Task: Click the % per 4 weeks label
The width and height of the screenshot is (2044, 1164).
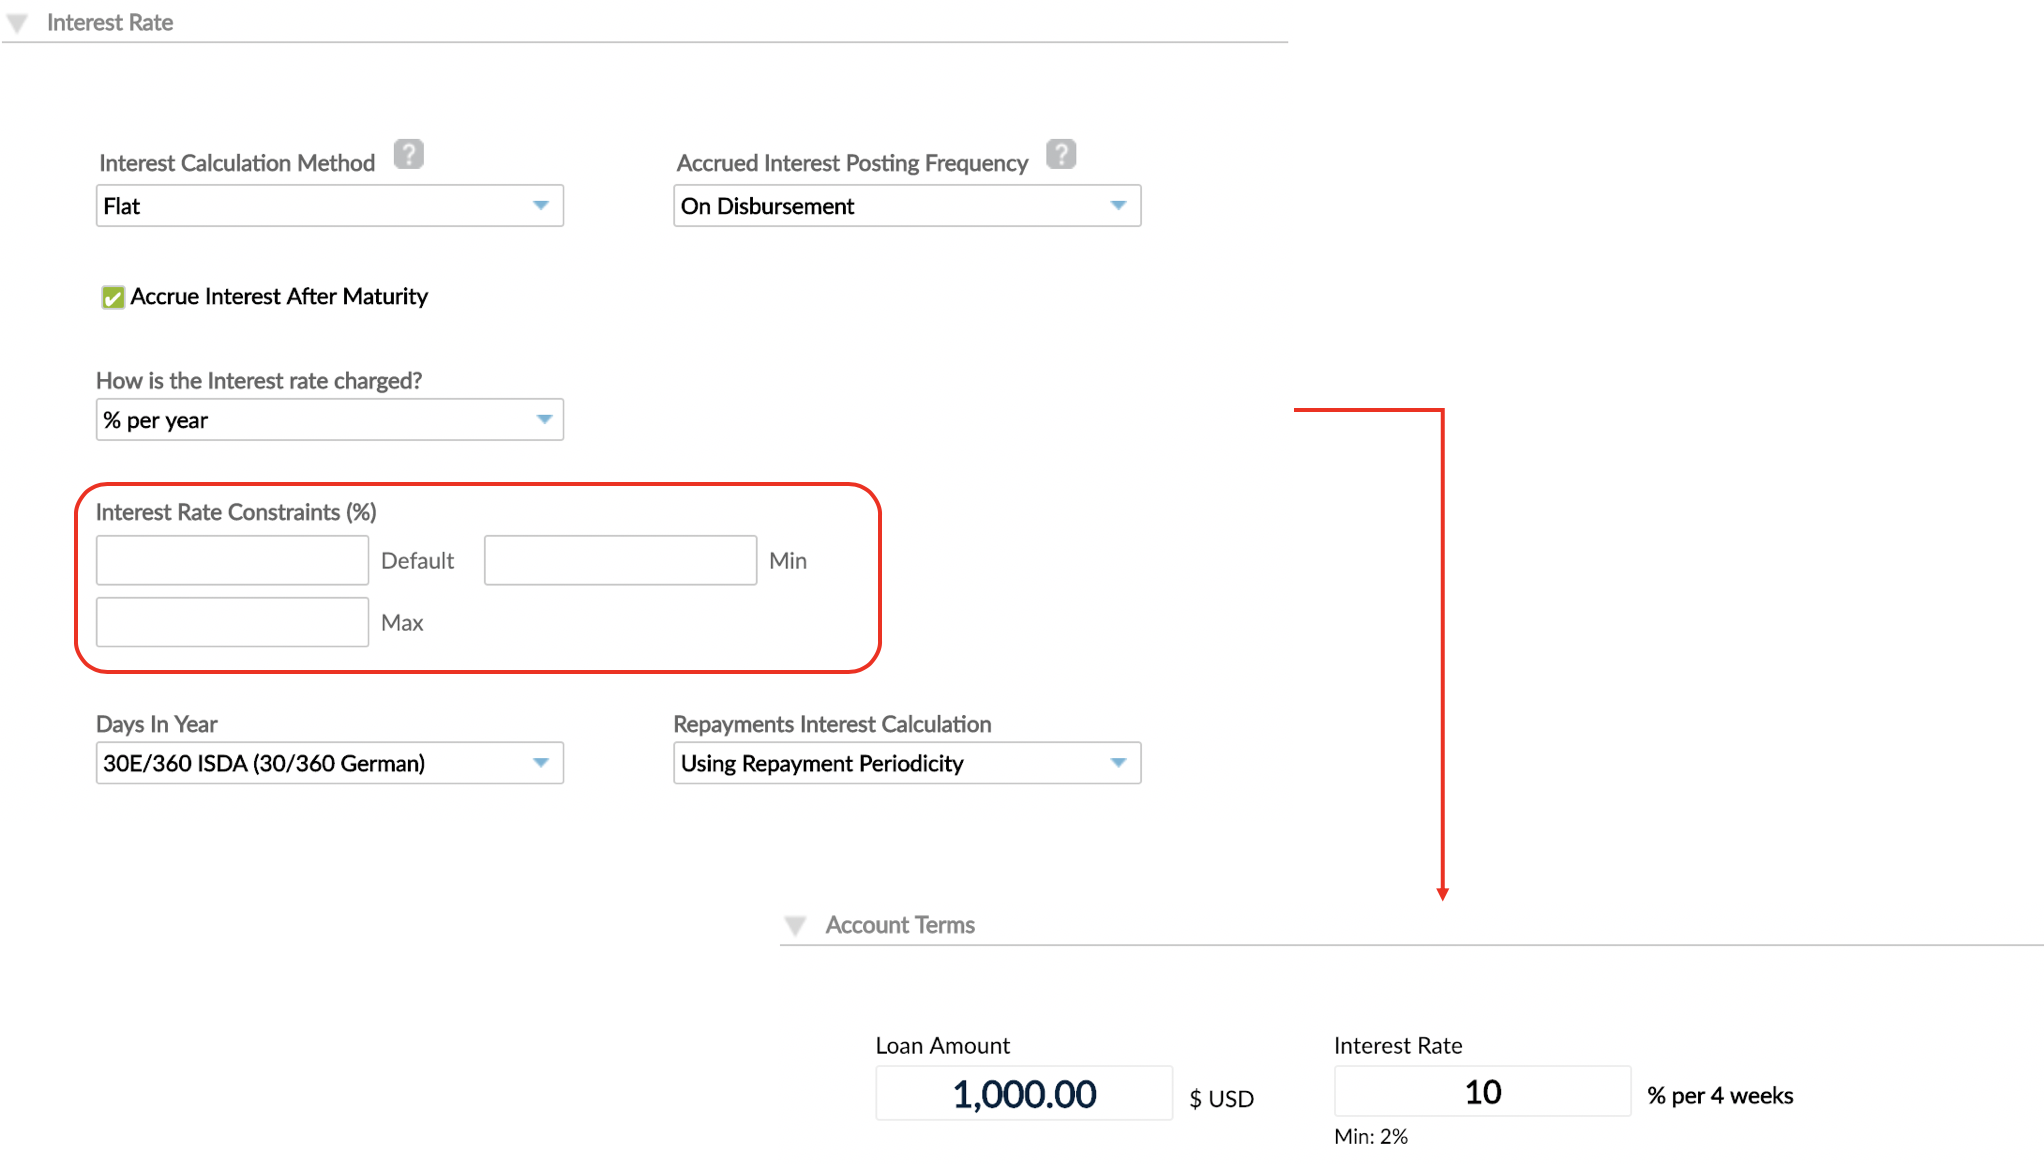Action: click(x=1719, y=1095)
